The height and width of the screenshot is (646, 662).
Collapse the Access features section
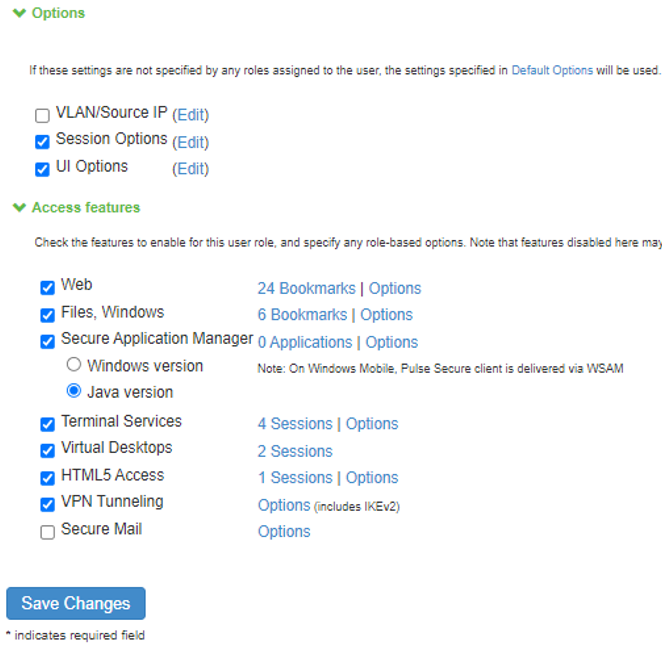(x=19, y=207)
